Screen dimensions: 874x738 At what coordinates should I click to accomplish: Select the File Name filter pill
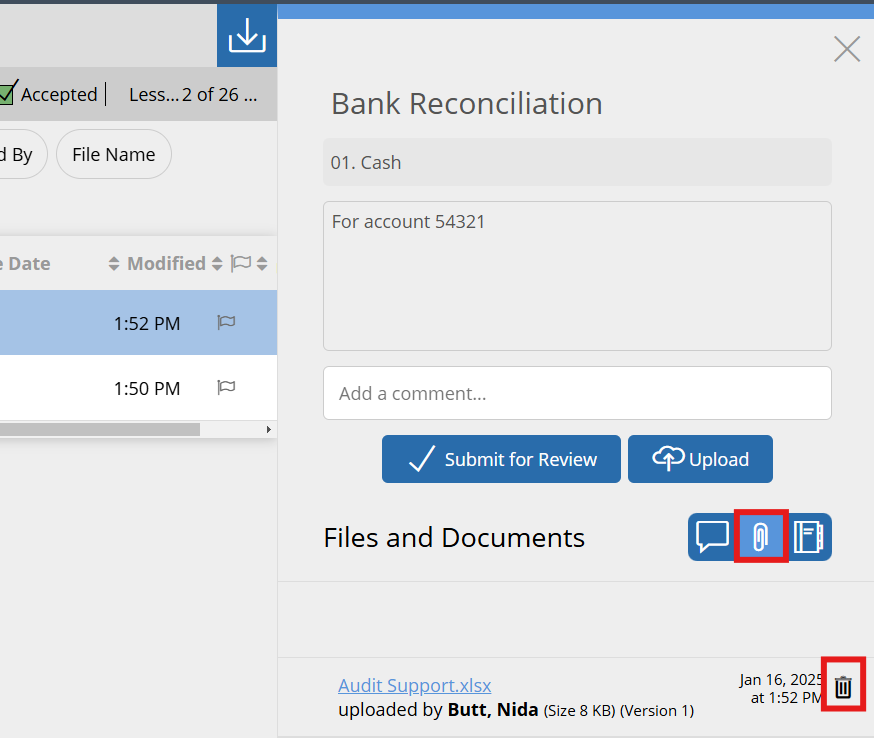(x=113, y=155)
